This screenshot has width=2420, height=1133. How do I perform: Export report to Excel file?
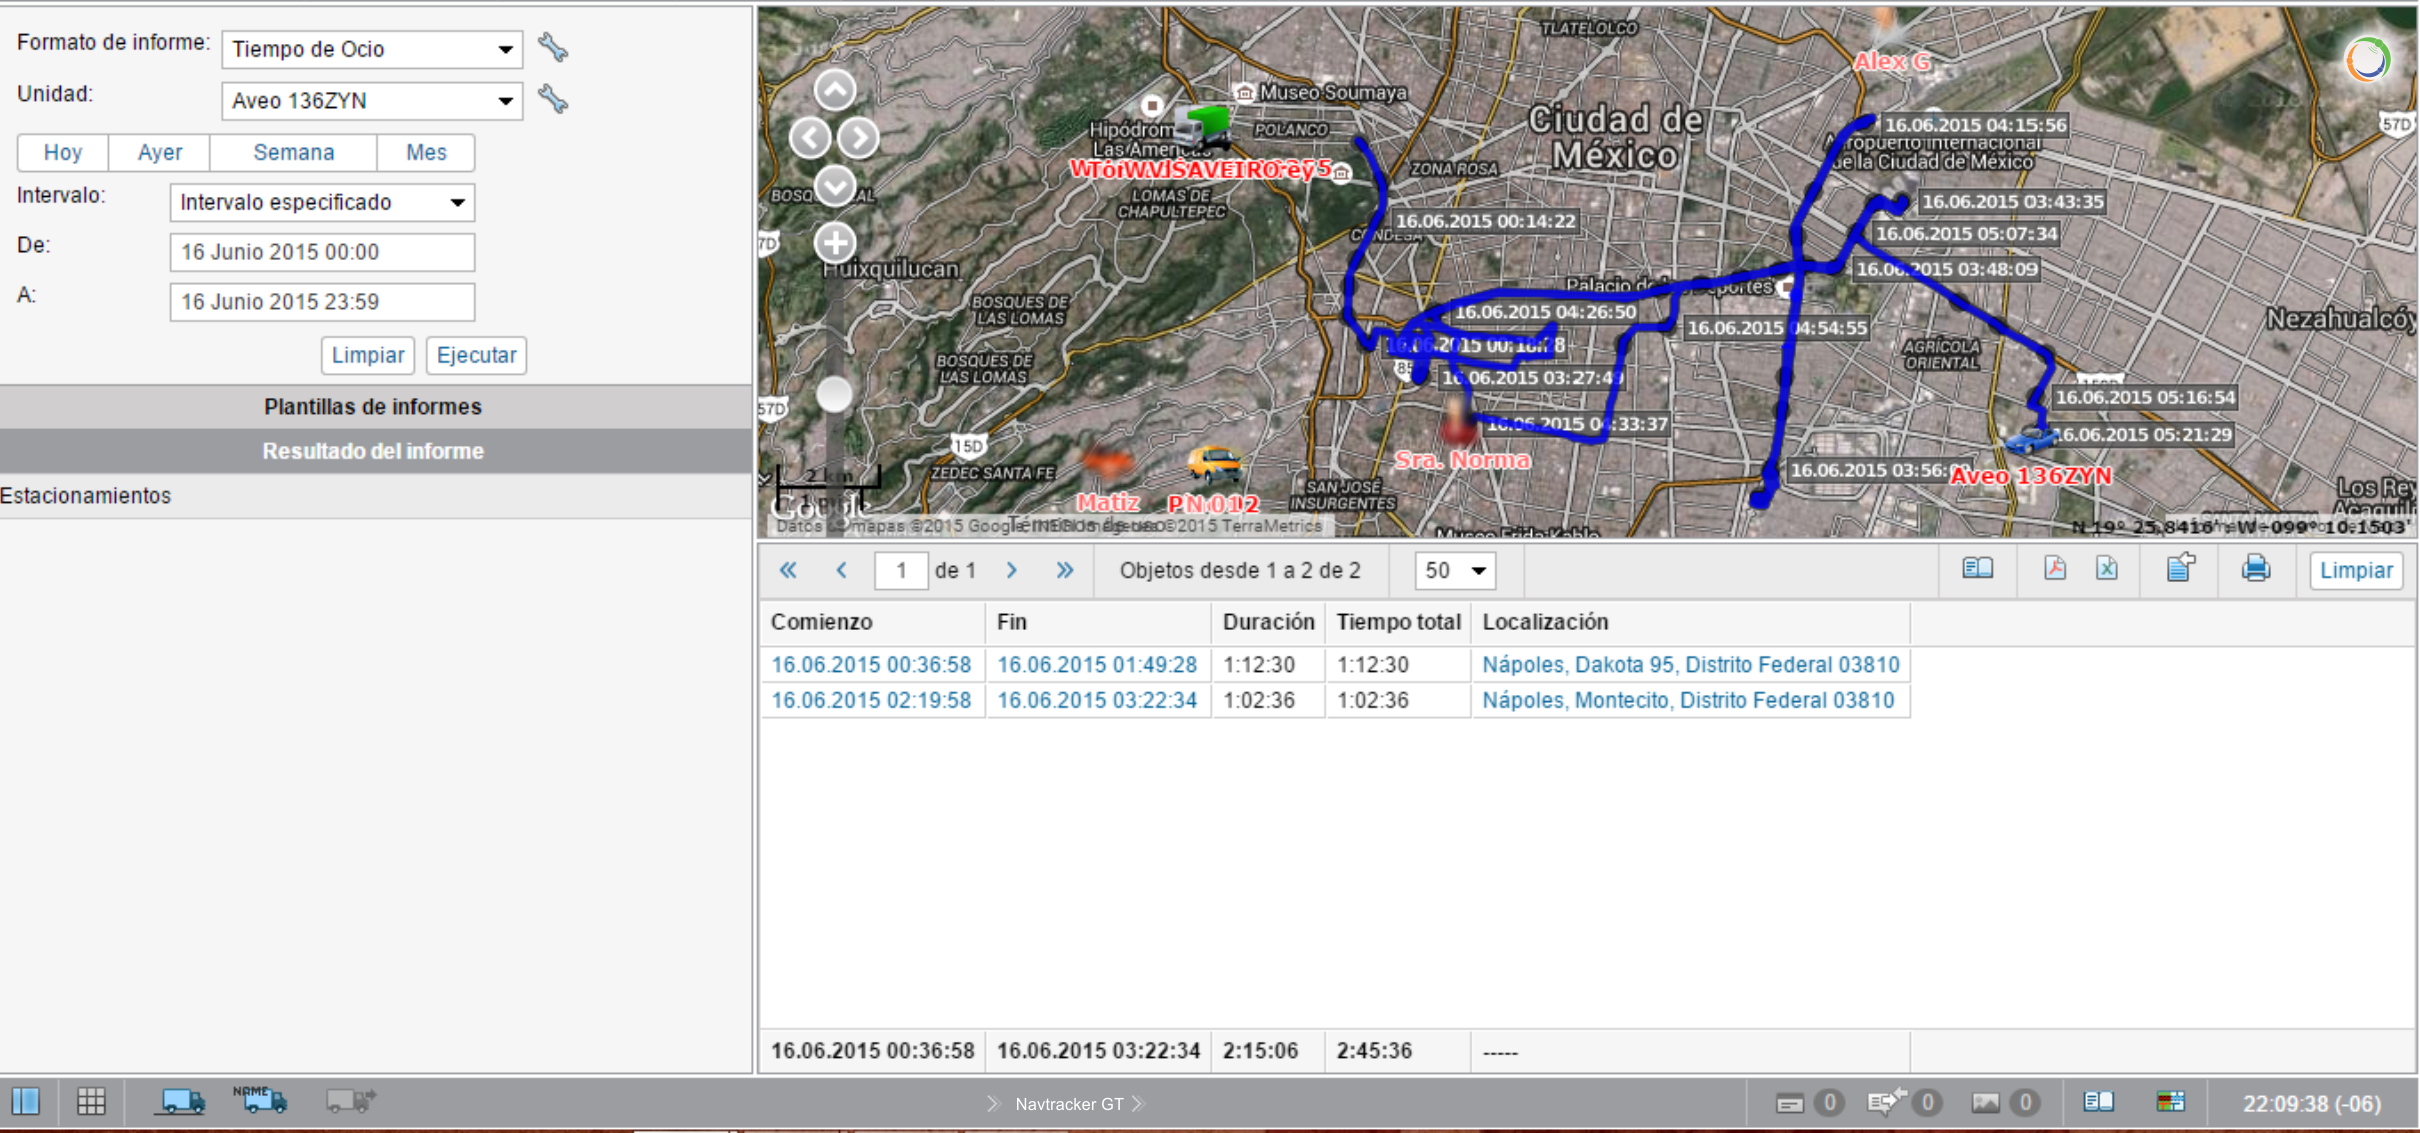(x=2107, y=569)
